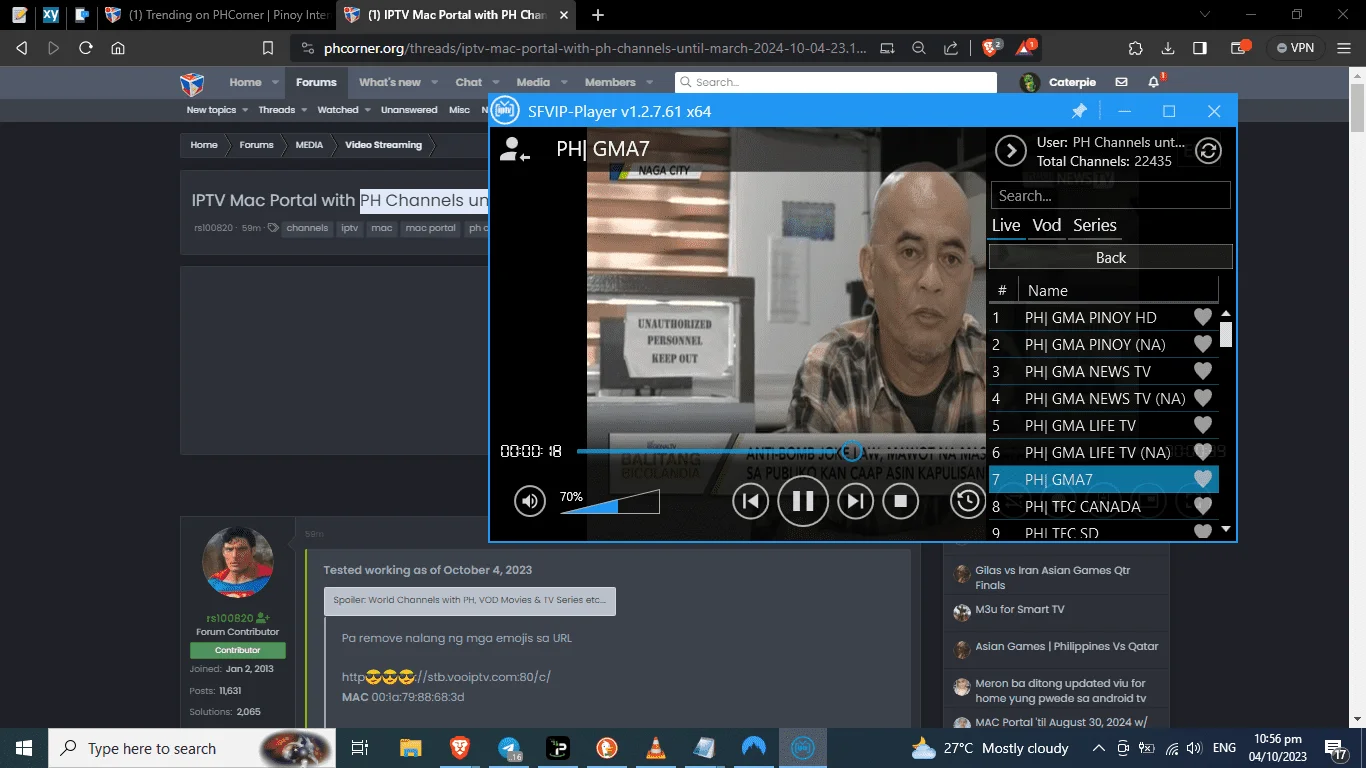Switch to the Vod tab
The width and height of the screenshot is (1366, 768).
pyautogui.click(x=1047, y=225)
